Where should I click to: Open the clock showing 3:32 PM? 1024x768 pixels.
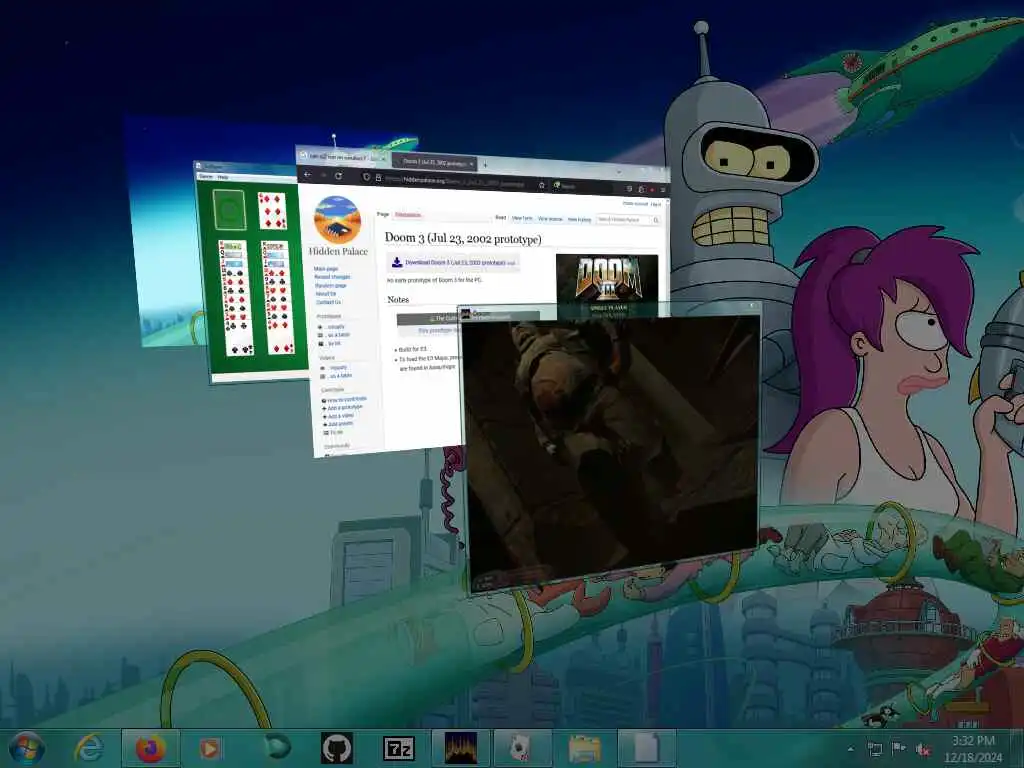coord(973,748)
